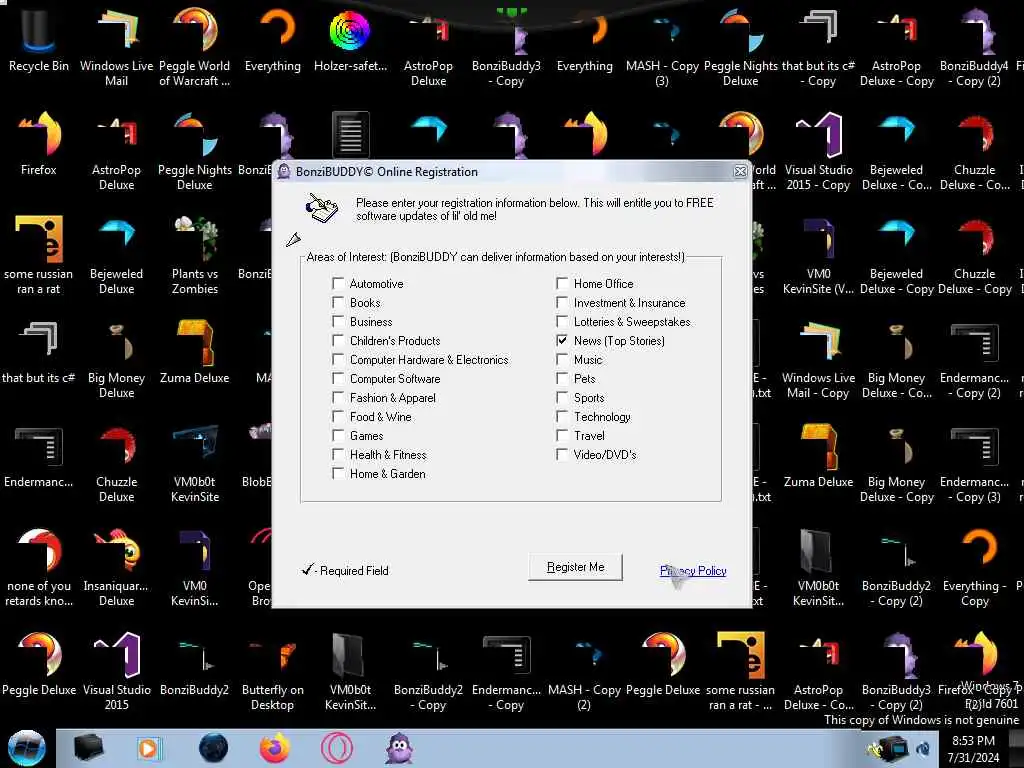Image resolution: width=1024 pixels, height=768 pixels.
Task: Close the BonziBUDDY Online Registration dialog
Action: [740, 171]
